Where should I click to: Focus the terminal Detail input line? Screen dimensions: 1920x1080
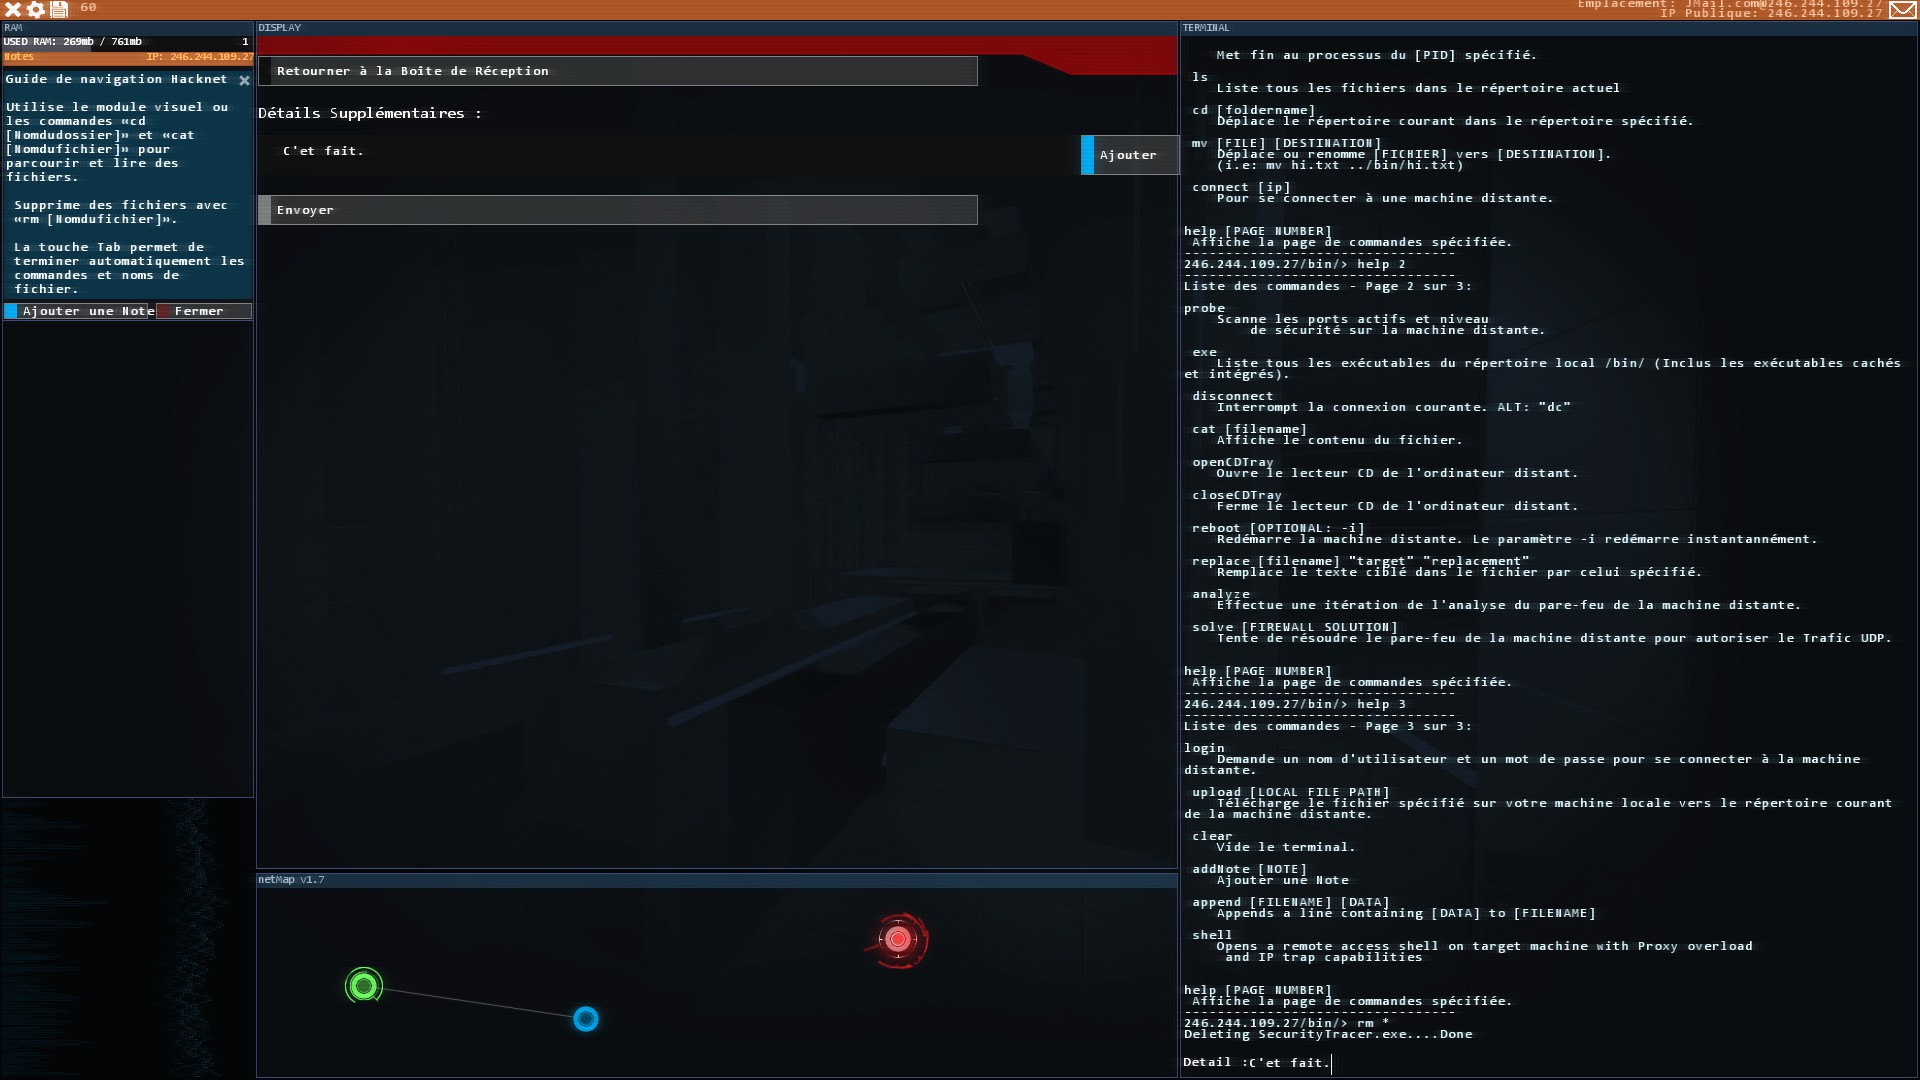tap(1548, 1063)
